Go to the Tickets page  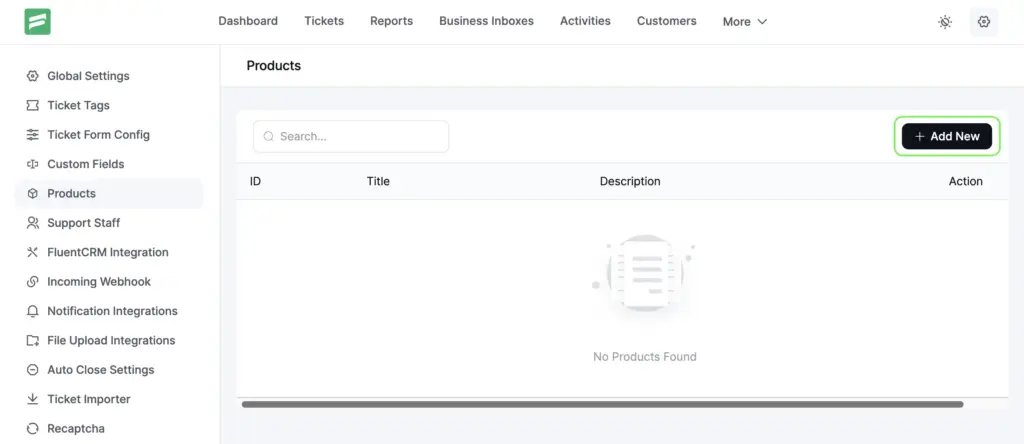tap(324, 21)
